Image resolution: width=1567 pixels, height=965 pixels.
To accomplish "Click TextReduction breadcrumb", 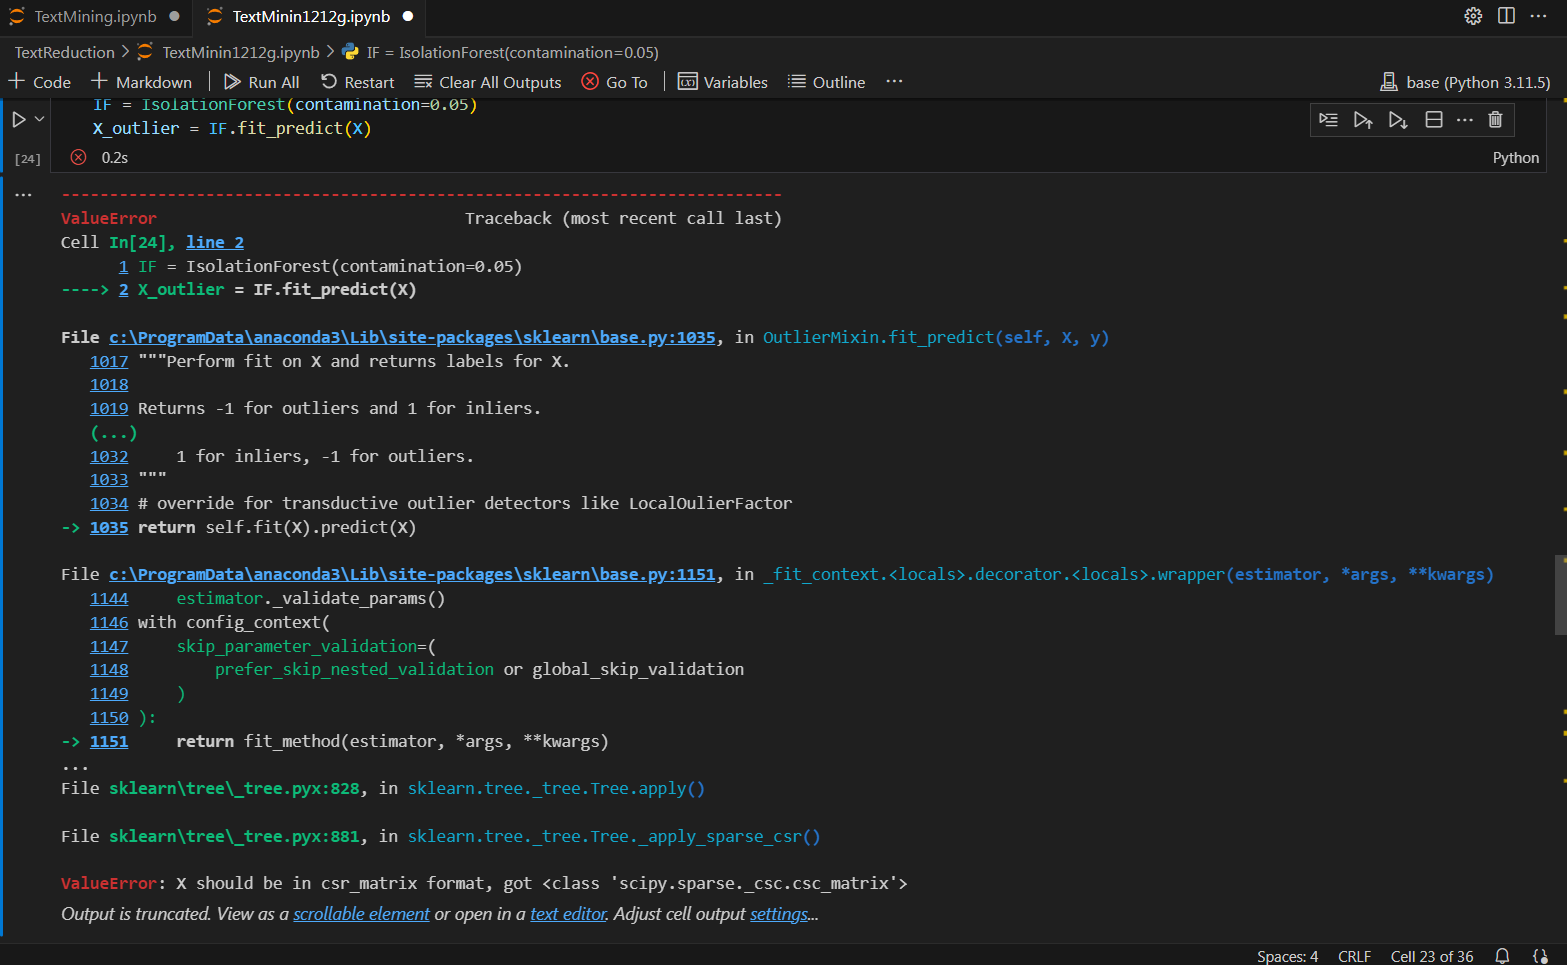I will pos(65,52).
